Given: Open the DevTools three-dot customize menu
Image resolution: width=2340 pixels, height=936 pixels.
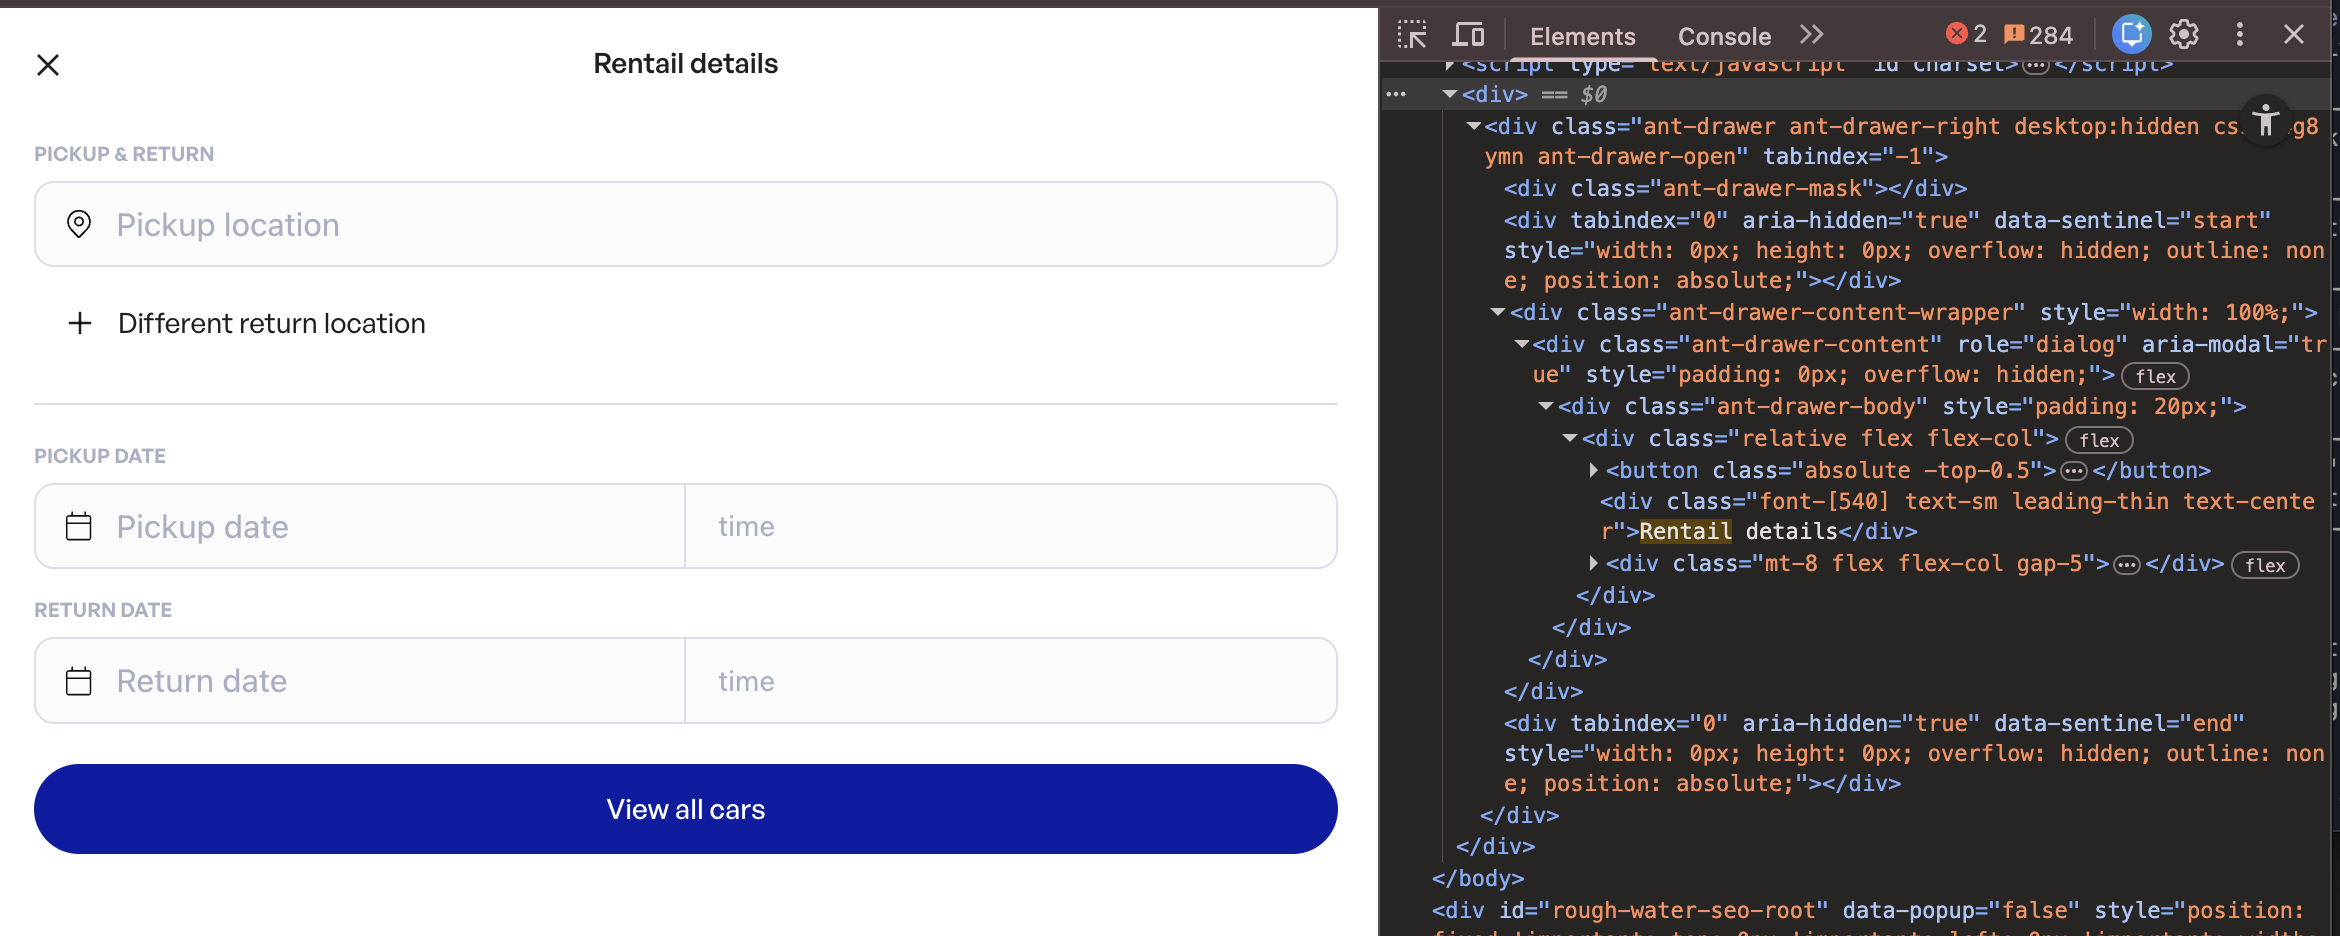Looking at the screenshot, I should [2240, 34].
